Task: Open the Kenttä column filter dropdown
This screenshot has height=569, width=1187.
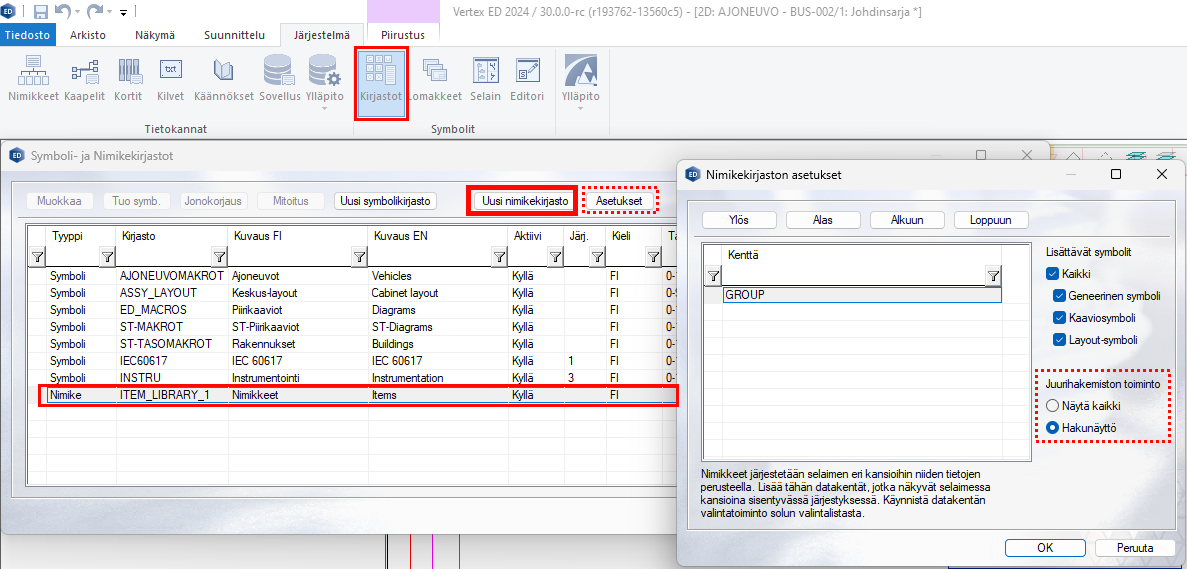Action: point(993,276)
